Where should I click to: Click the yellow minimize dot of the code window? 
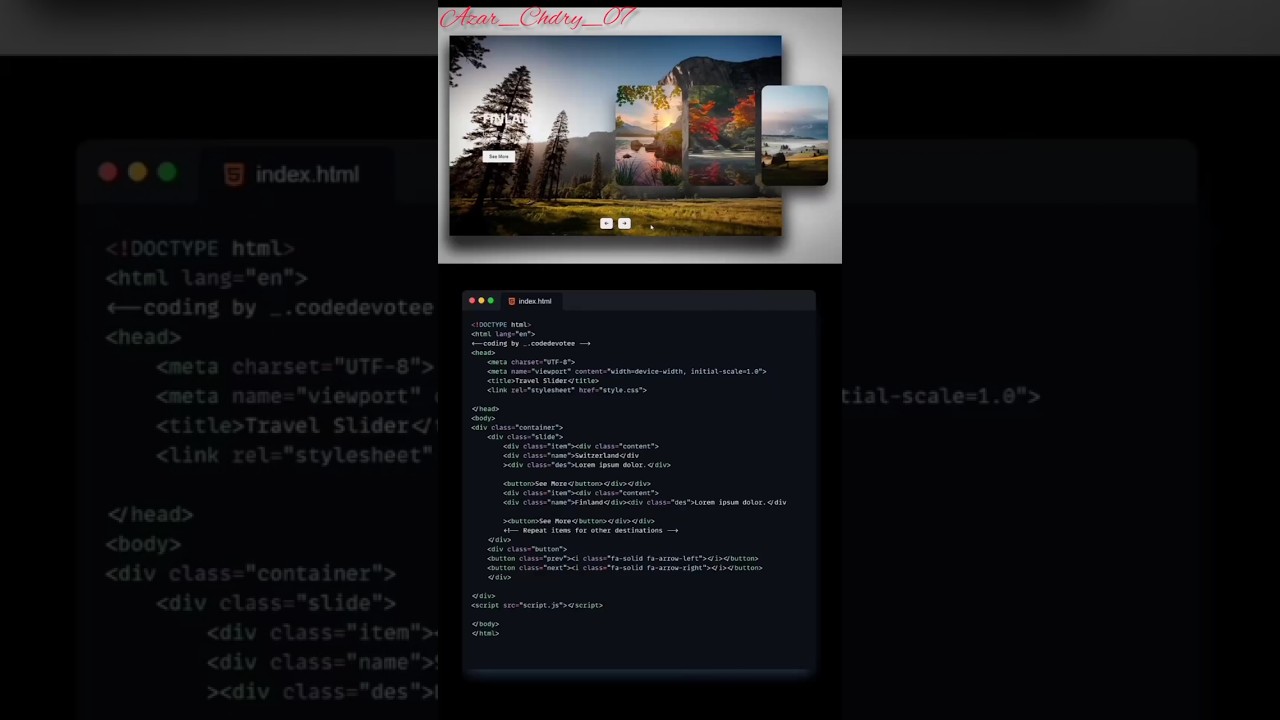(x=481, y=301)
